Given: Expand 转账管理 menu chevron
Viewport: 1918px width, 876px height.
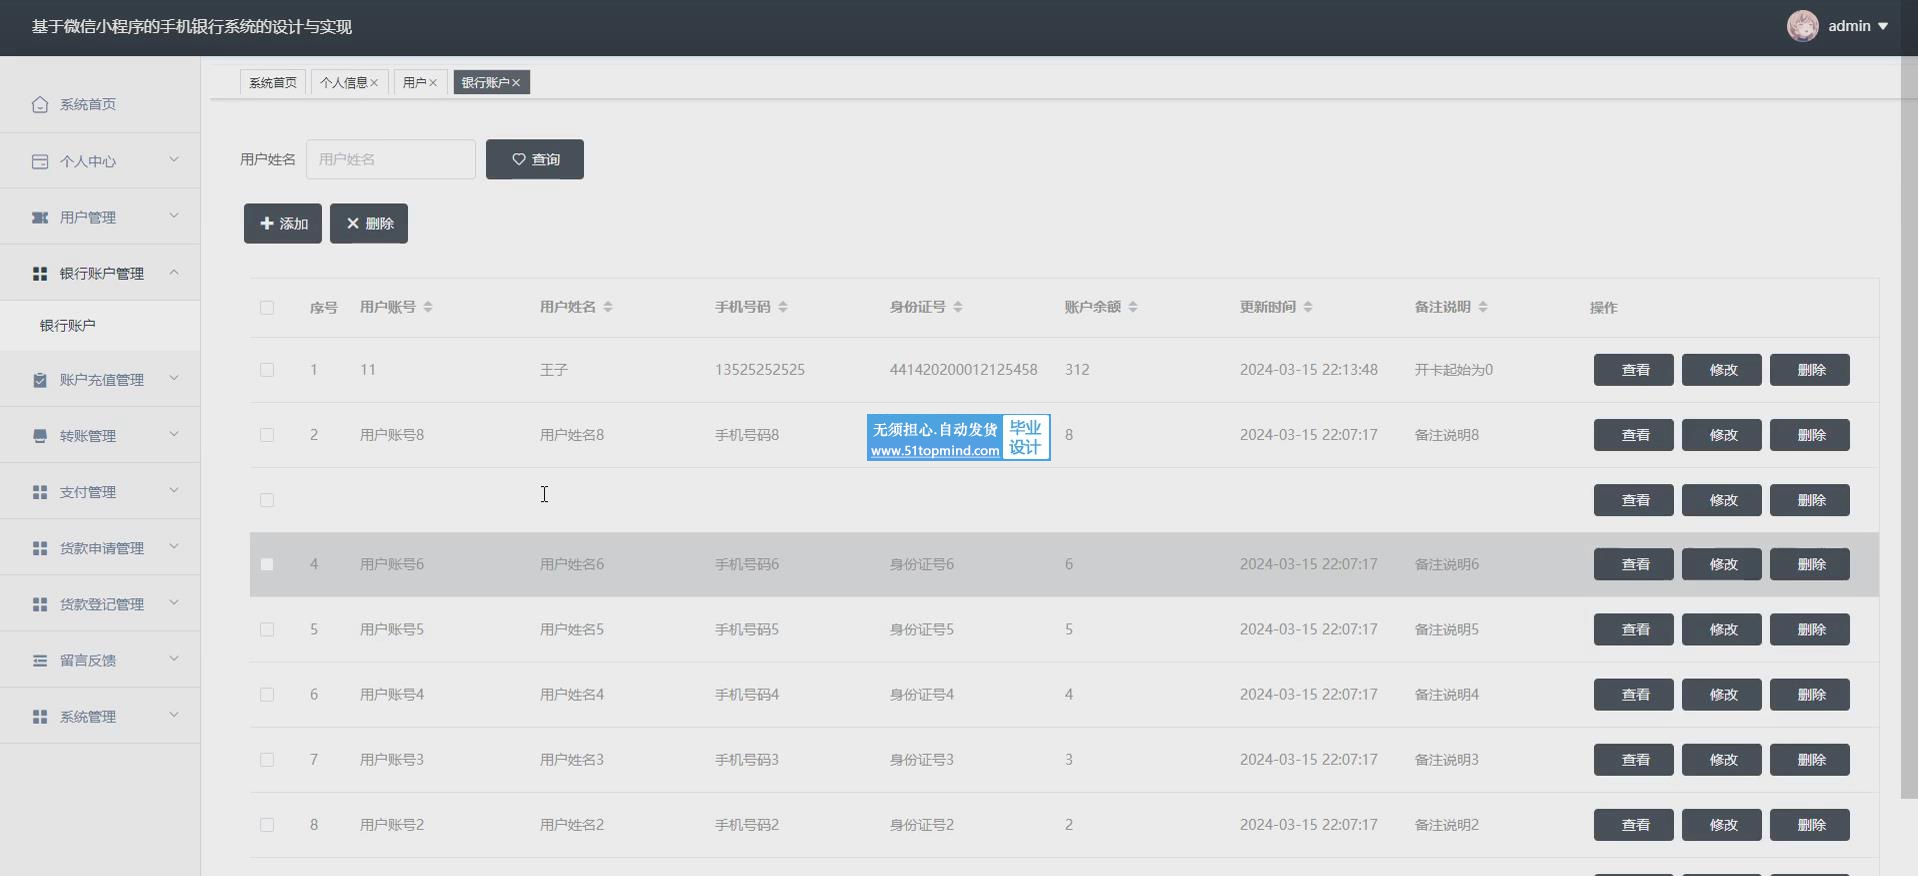Looking at the screenshot, I should tap(174, 434).
